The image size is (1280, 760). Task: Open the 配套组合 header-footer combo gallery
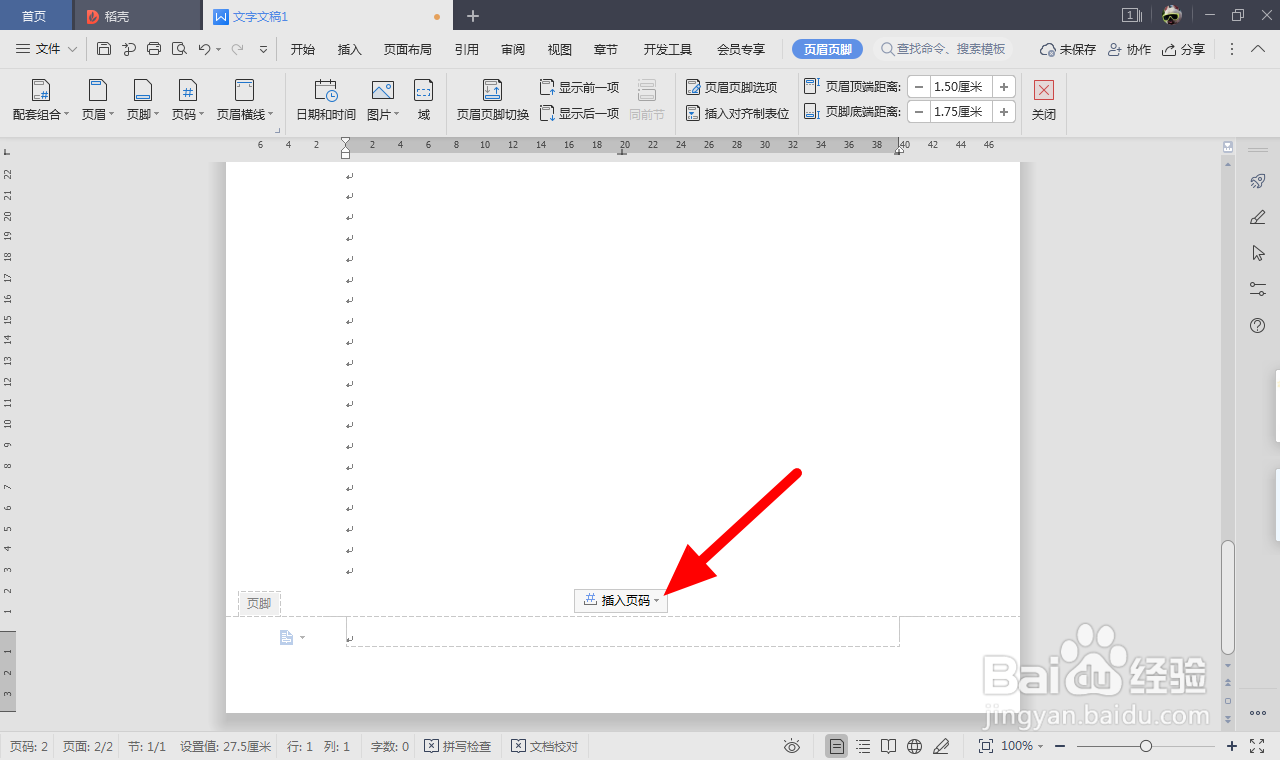40,100
